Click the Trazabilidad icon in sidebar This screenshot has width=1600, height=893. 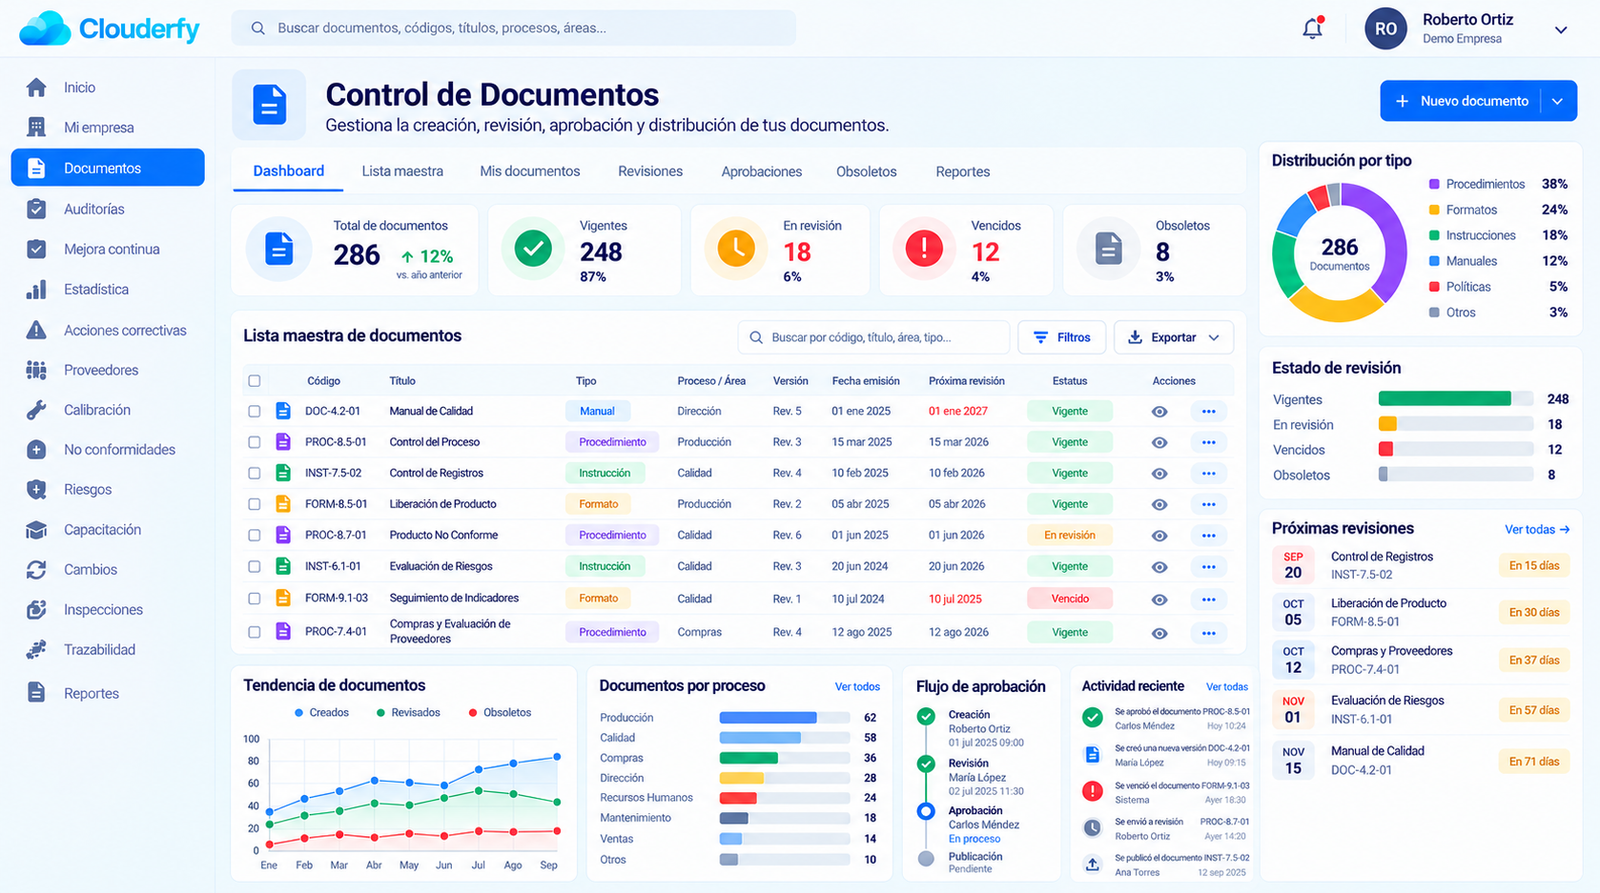36,649
